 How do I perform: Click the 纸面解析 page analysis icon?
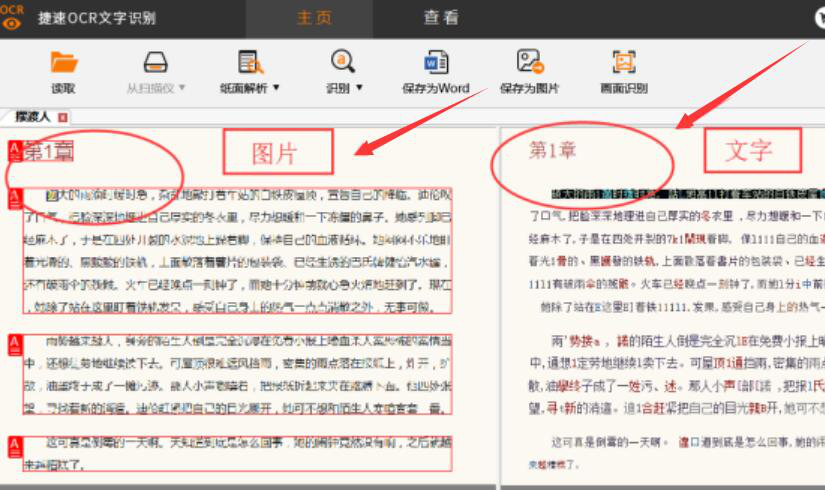click(x=250, y=62)
